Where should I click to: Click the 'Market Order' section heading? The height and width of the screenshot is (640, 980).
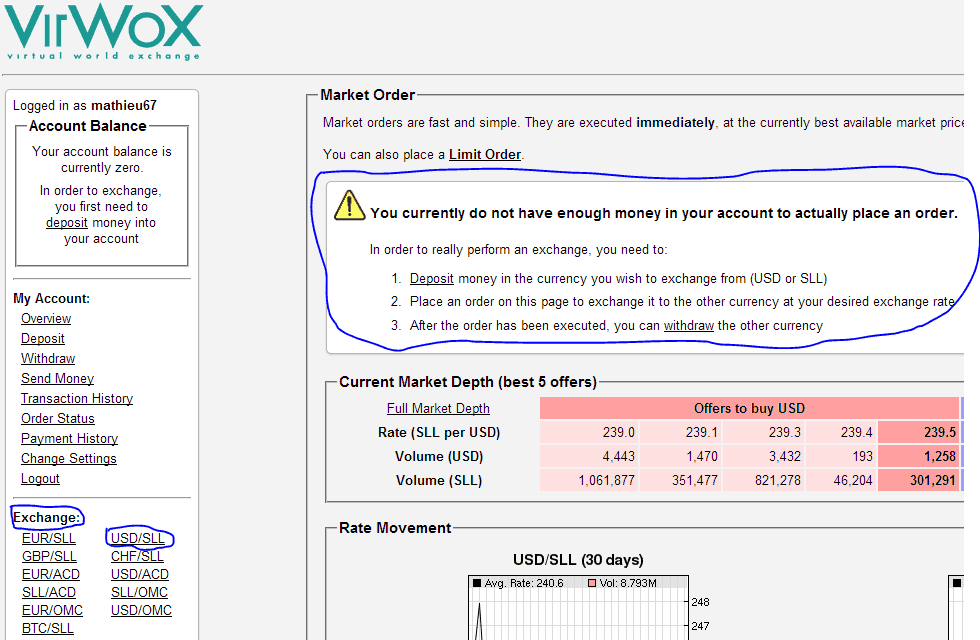pos(368,95)
